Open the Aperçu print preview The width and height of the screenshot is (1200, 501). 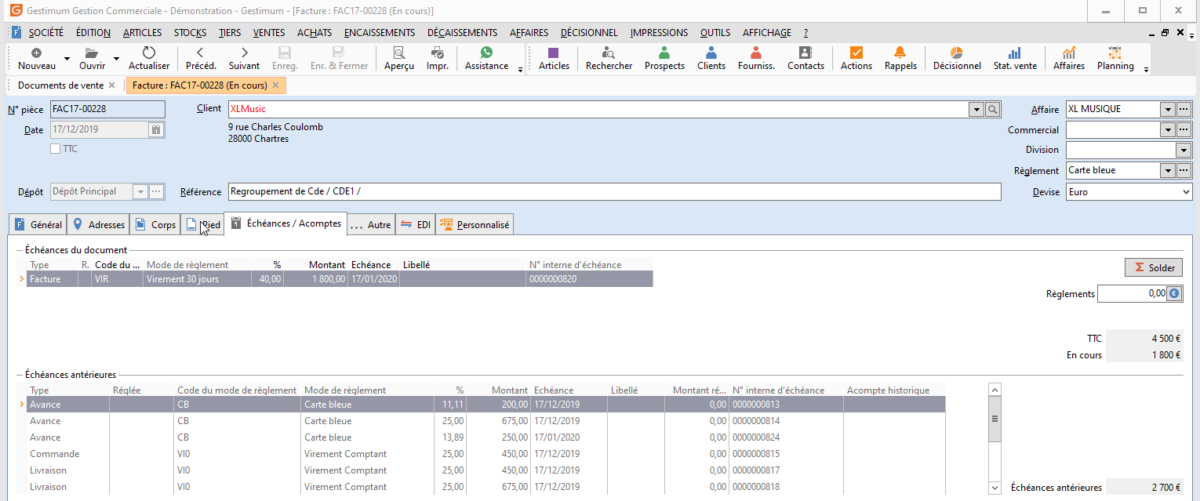[399, 52]
